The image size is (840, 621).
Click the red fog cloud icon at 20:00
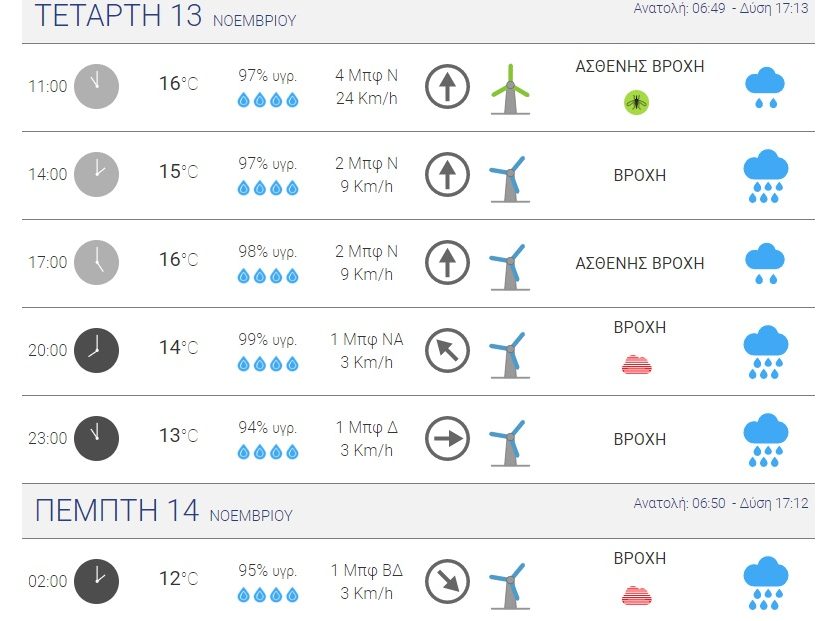pyautogui.click(x=637, y=365)
